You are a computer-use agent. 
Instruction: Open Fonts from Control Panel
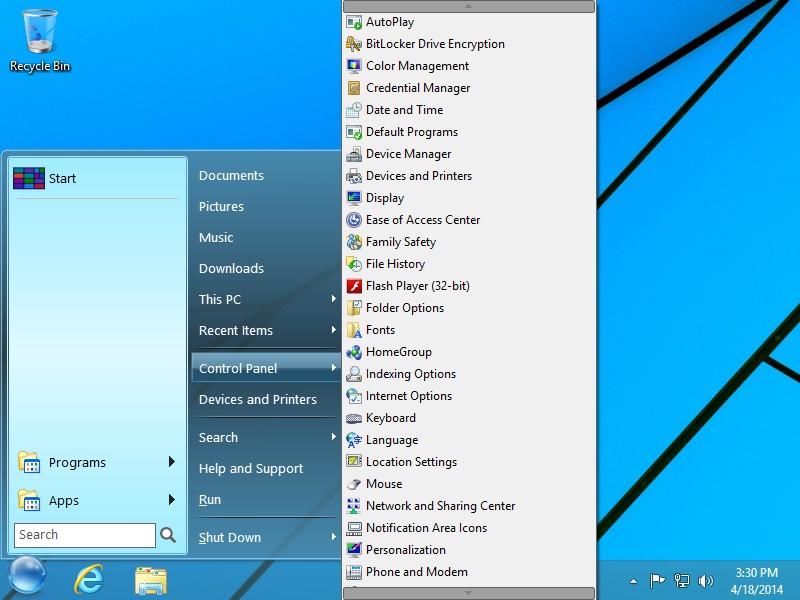click(377, 330)
